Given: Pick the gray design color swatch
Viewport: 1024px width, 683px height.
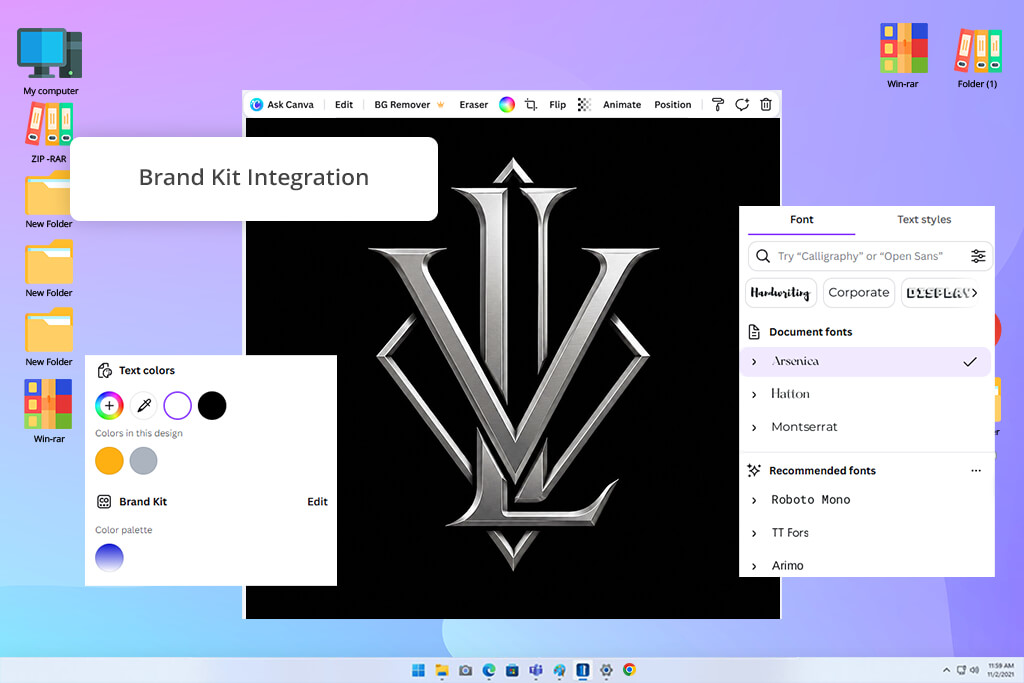Looking at the screenshot, I should click(x=144, y=461).
